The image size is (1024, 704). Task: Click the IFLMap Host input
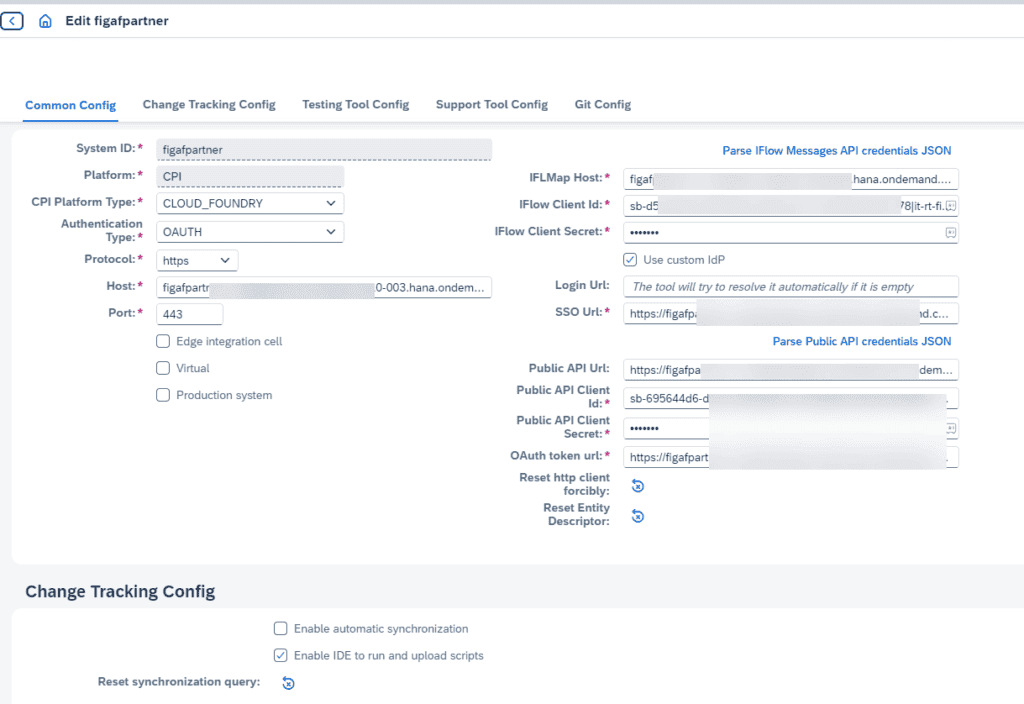pos(791,179)
